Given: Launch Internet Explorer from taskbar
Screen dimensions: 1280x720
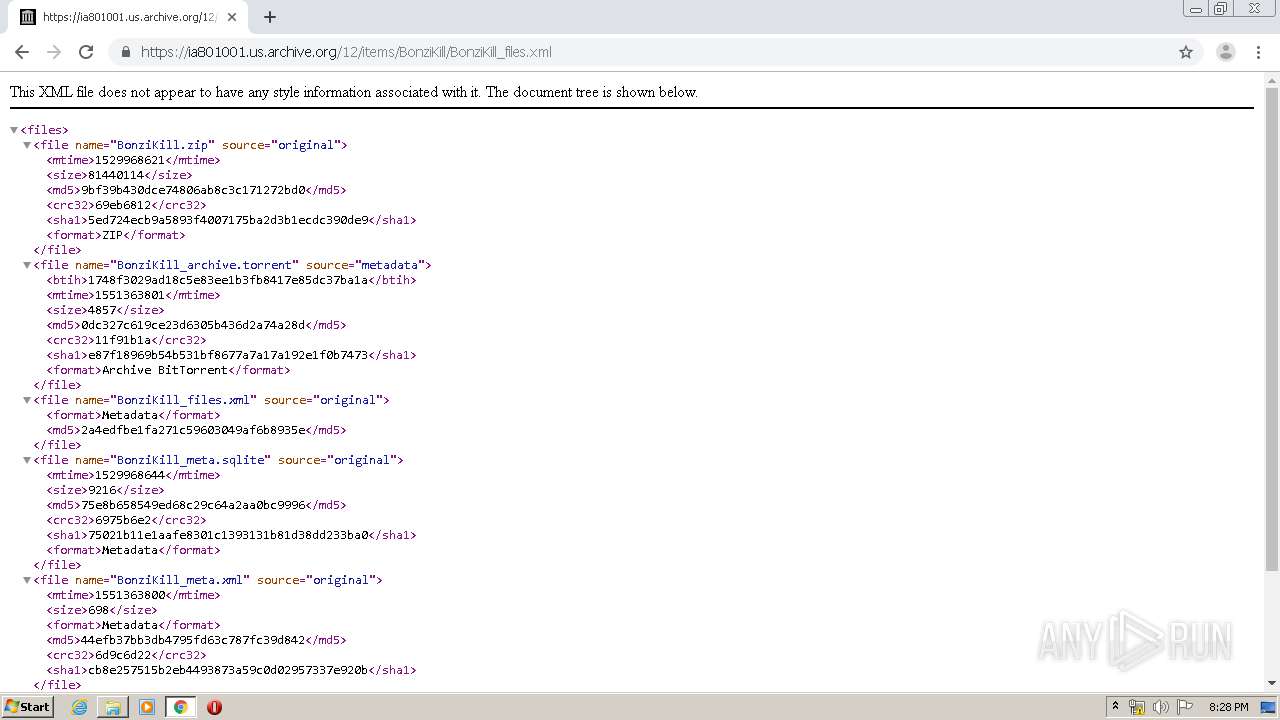Looking at the screenshot, I should pos(79,707).
